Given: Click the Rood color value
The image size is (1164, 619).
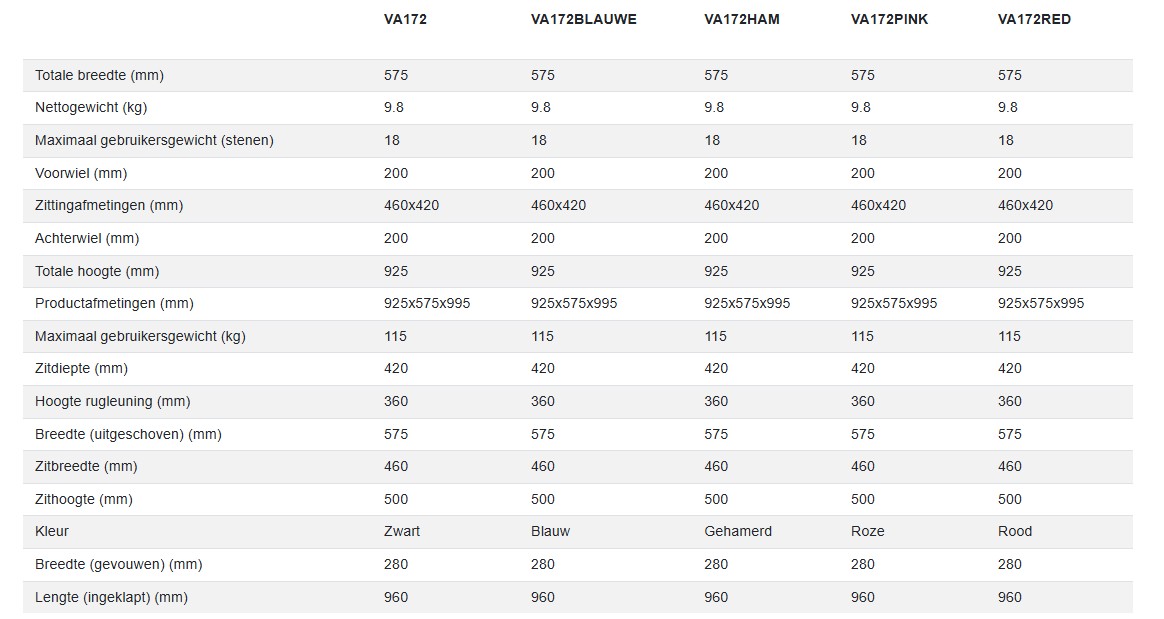Looking at the screenshot, I should pyautogui.click(x=1015, y=531).
